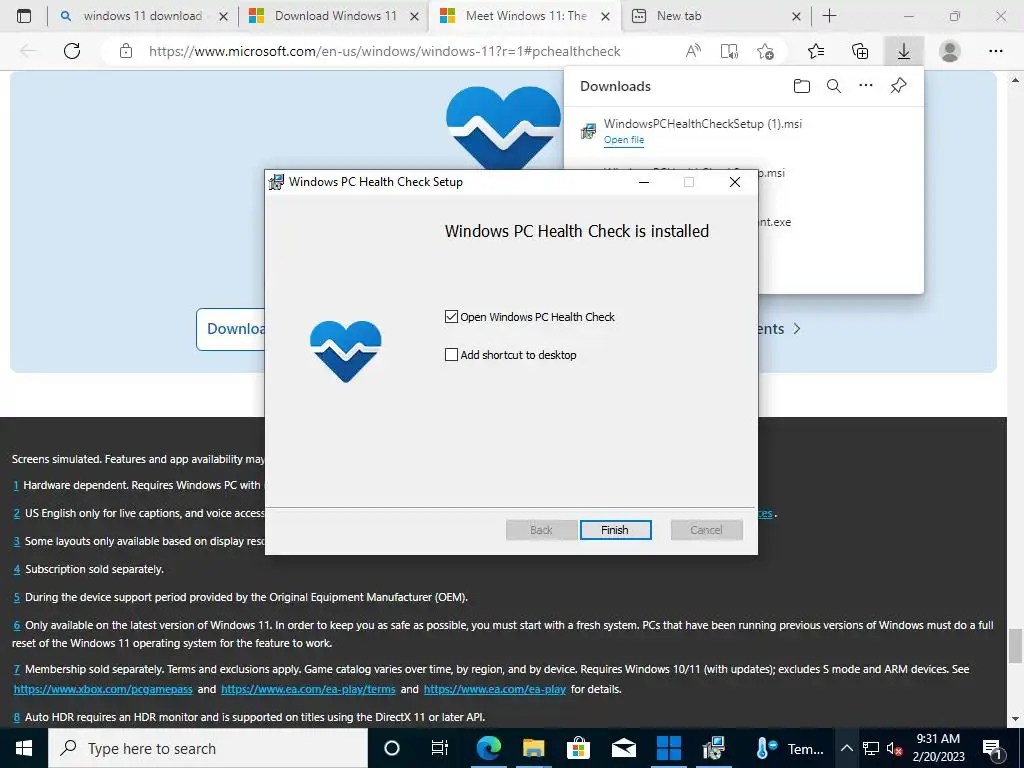
Task: Open Edge tab actions menu icon
Action: [24, 16]
